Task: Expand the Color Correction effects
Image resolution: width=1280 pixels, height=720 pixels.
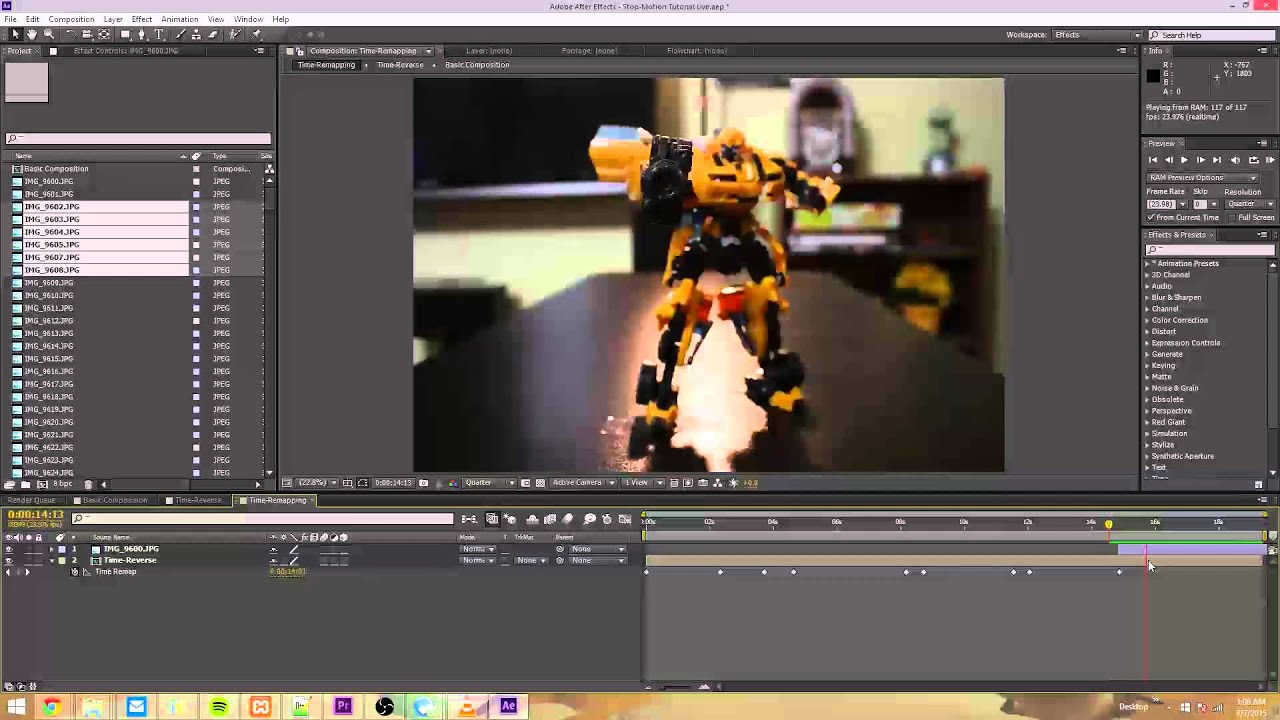Action: (x=1148, y=320)
